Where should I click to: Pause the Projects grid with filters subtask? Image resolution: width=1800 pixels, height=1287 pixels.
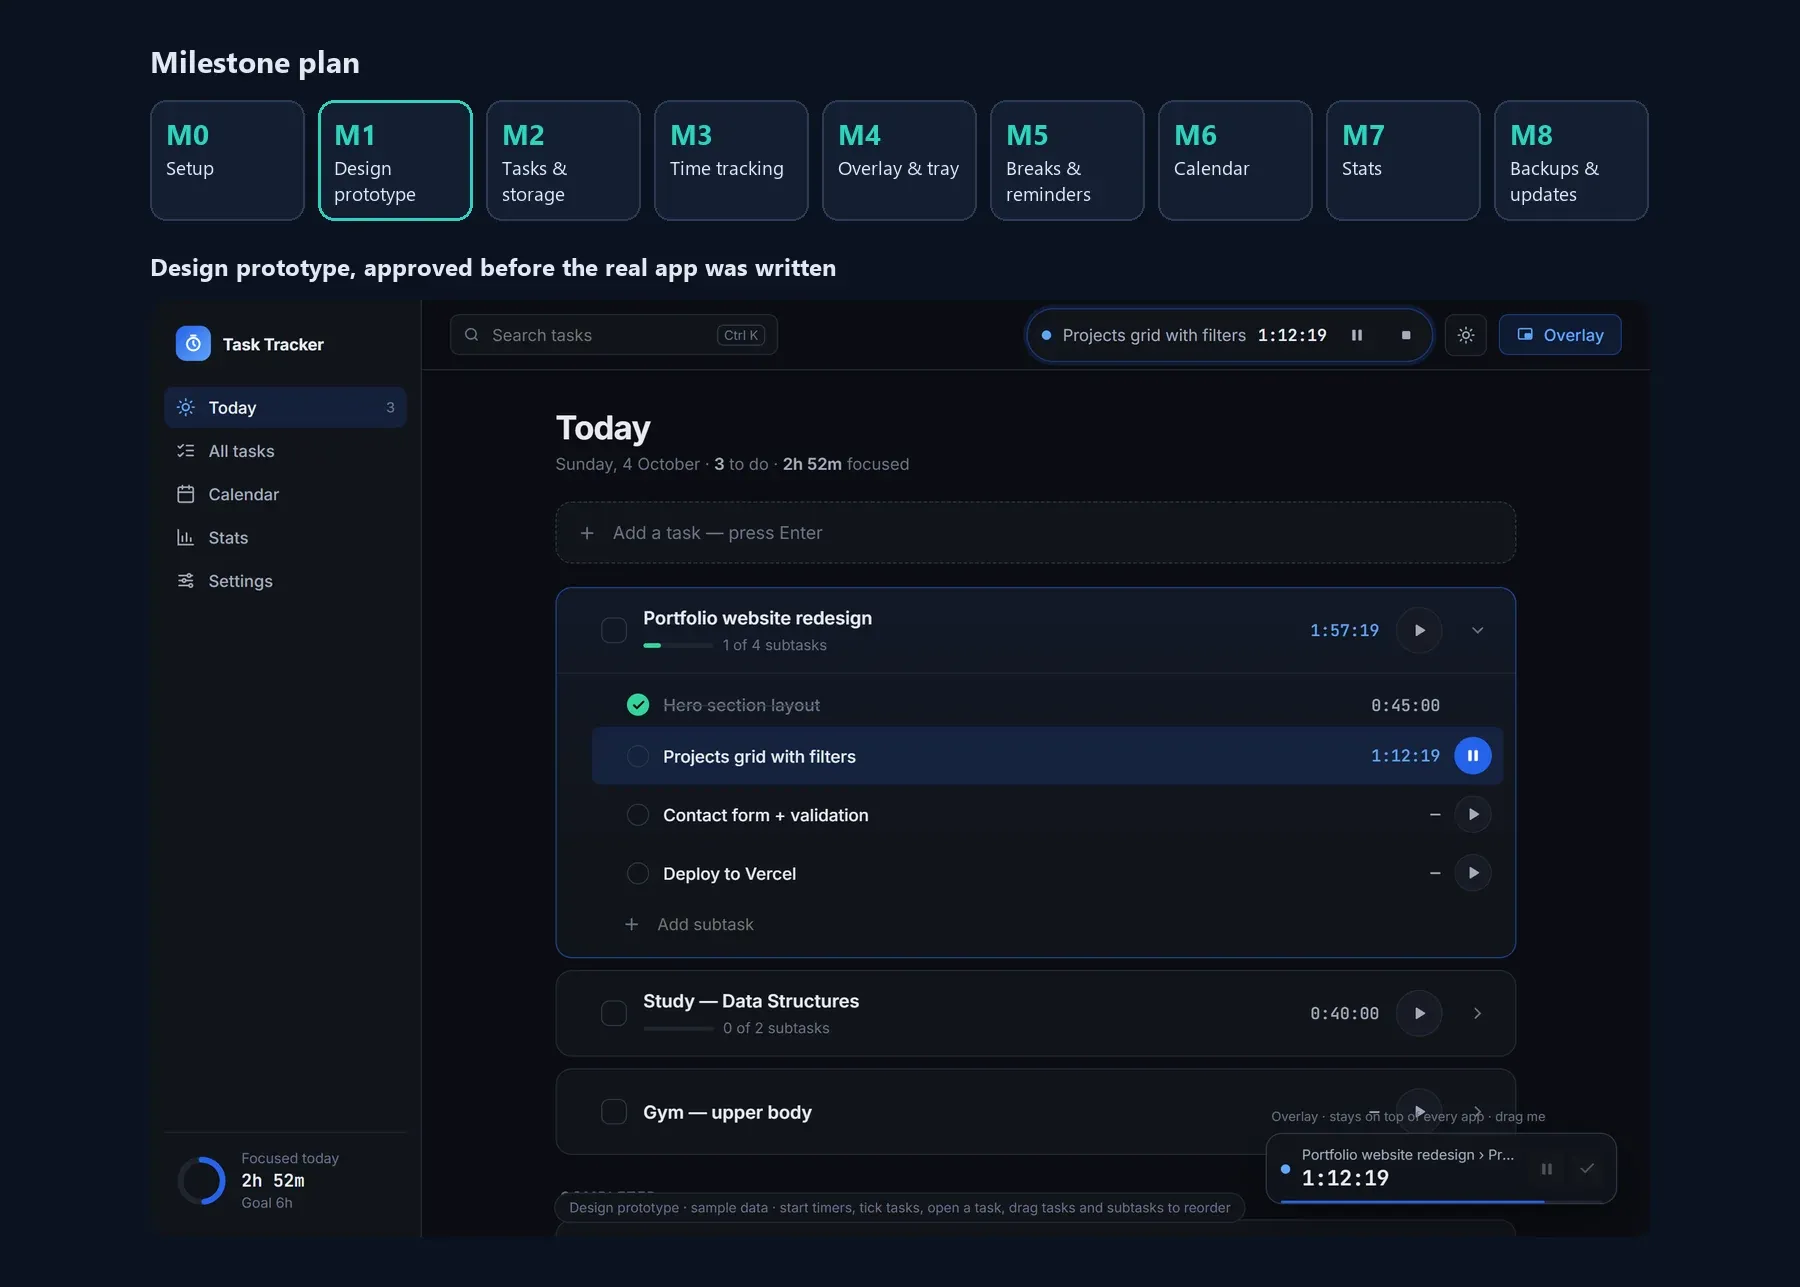pyautogui.click(x=1473, y=756)
